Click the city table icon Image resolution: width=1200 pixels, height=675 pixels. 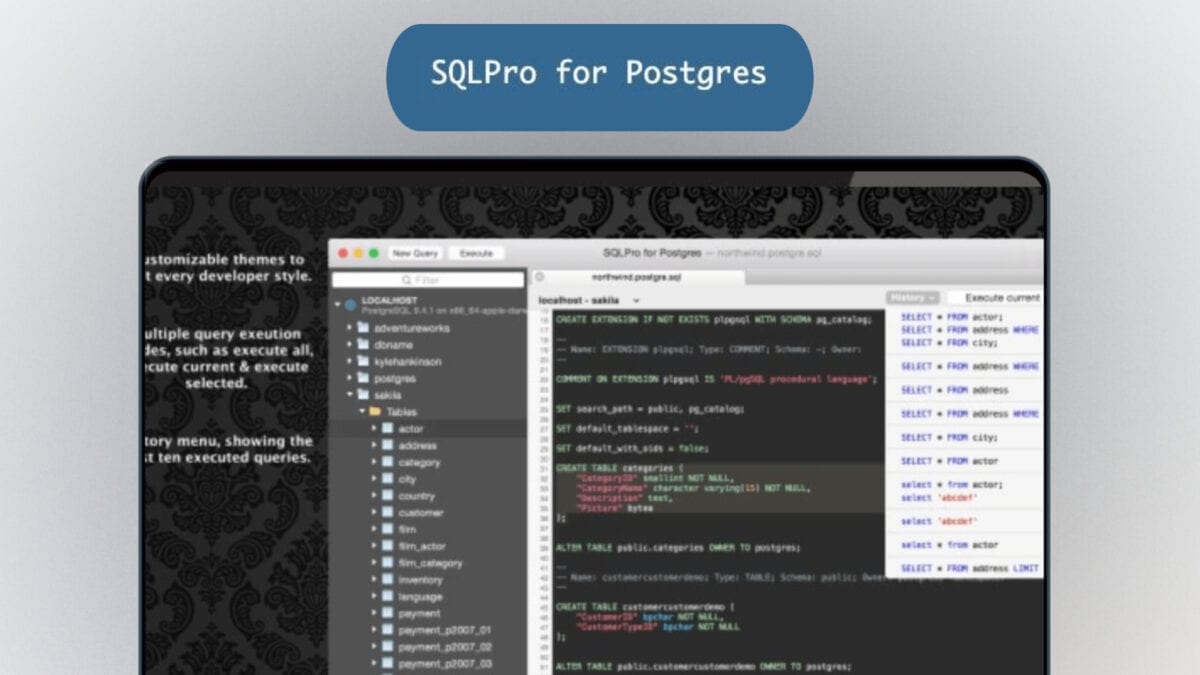(388, 479)
